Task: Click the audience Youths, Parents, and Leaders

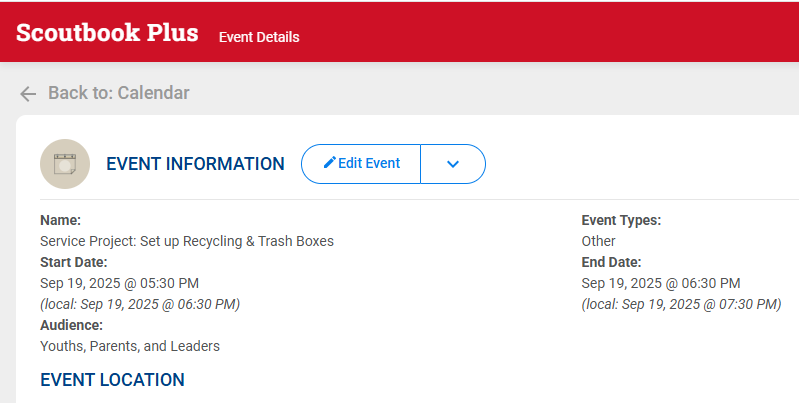Action: click(x=130, y=346)
